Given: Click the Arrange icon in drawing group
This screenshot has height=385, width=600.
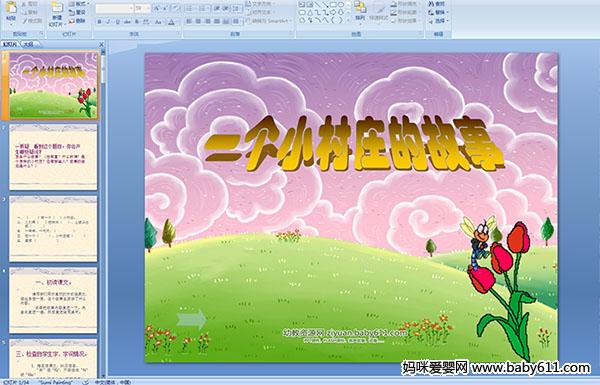Looking at the screenshot, I should (x=360, y=11).
